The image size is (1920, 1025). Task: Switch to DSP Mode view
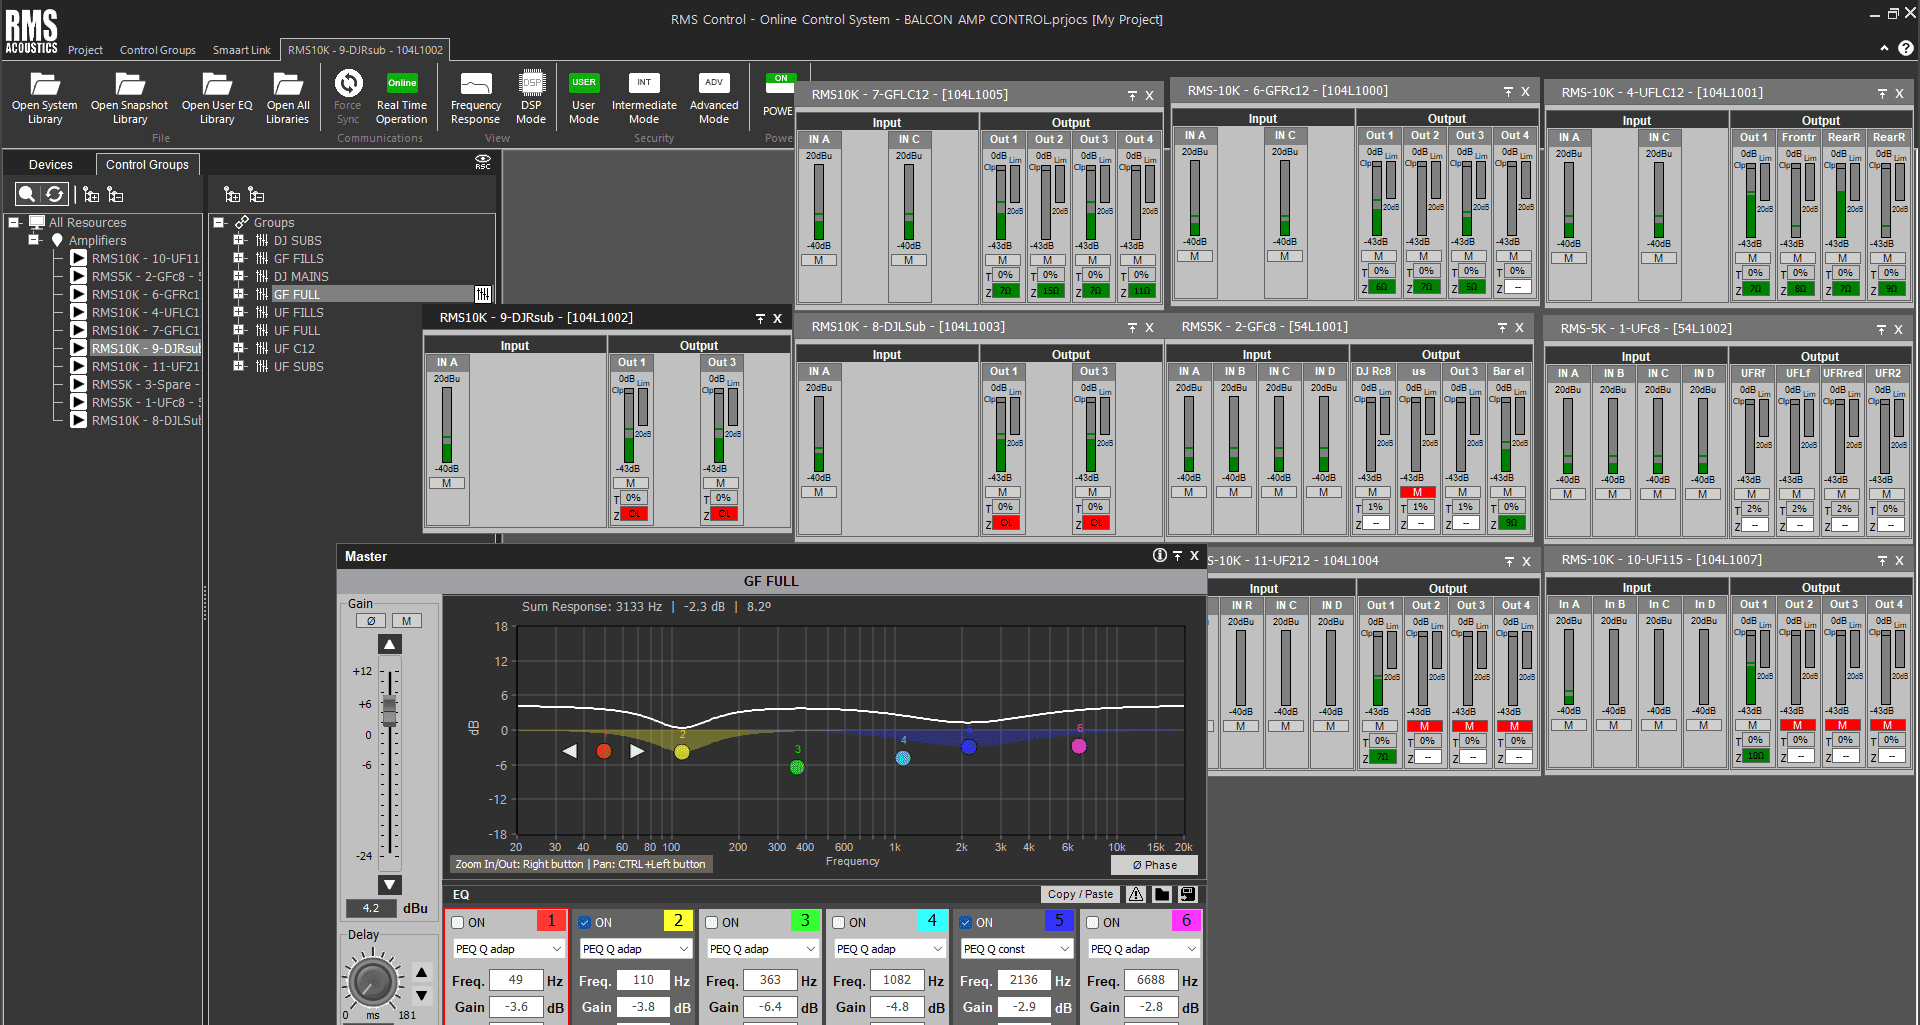pyautogui.click(x=531, y=98)
